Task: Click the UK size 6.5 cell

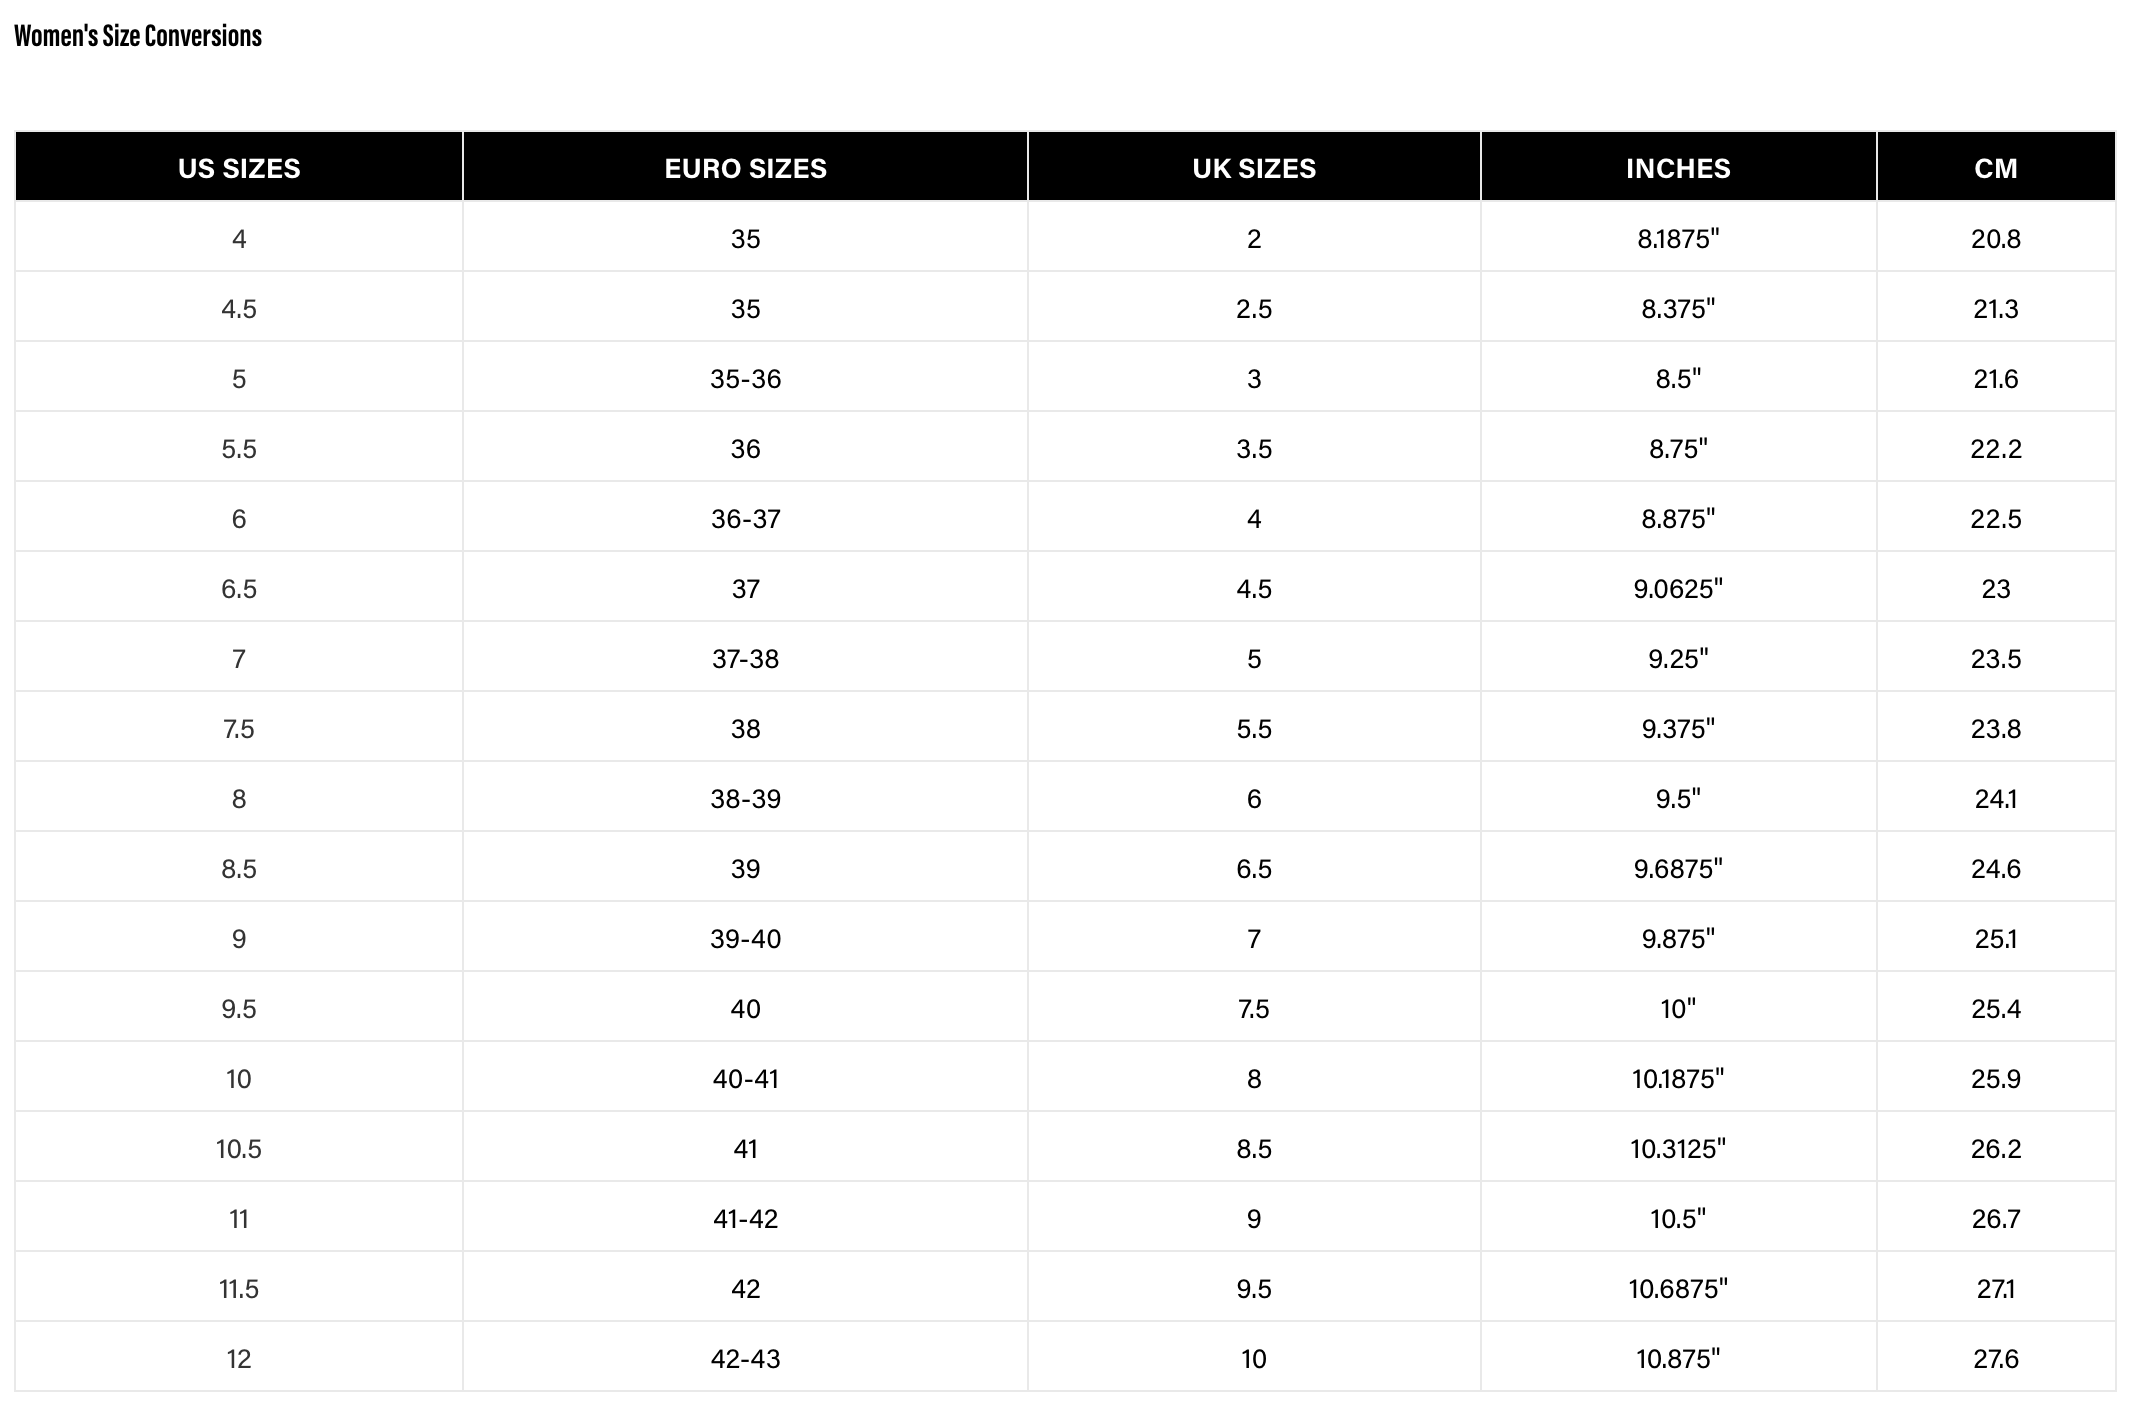Action: click(x=1254, y=869)
